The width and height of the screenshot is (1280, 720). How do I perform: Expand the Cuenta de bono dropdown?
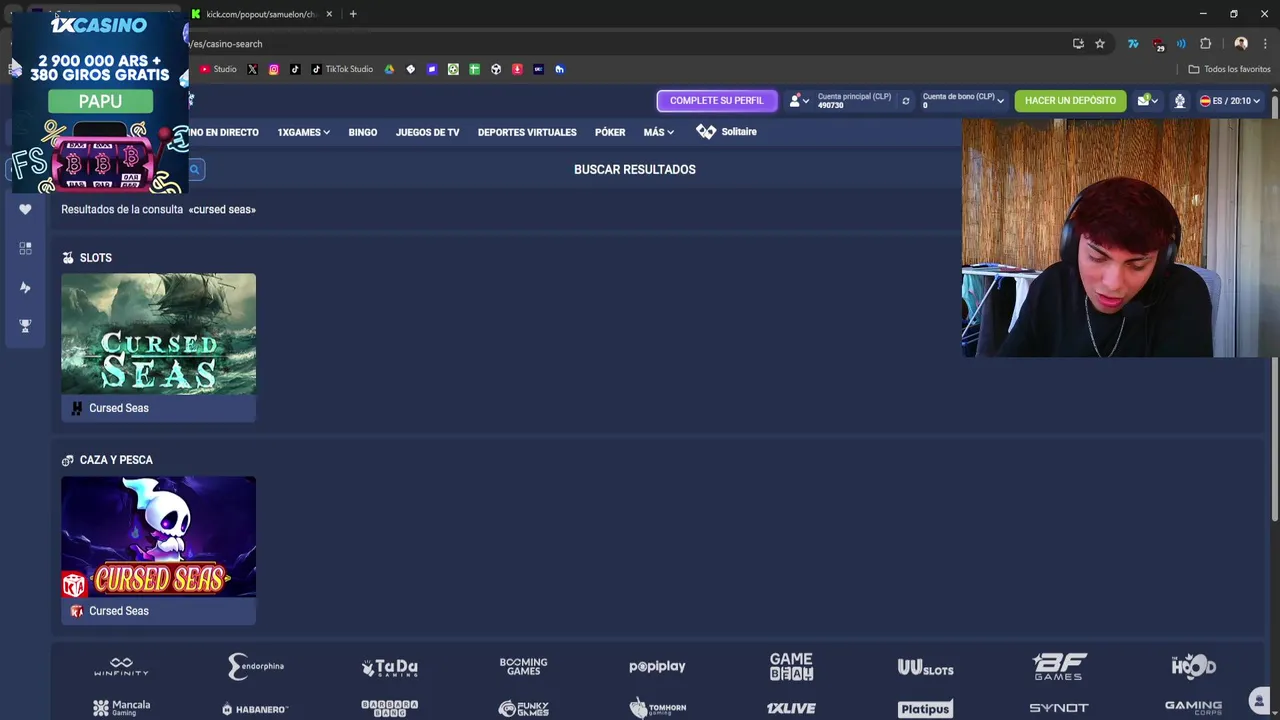[x=963, y=101]
